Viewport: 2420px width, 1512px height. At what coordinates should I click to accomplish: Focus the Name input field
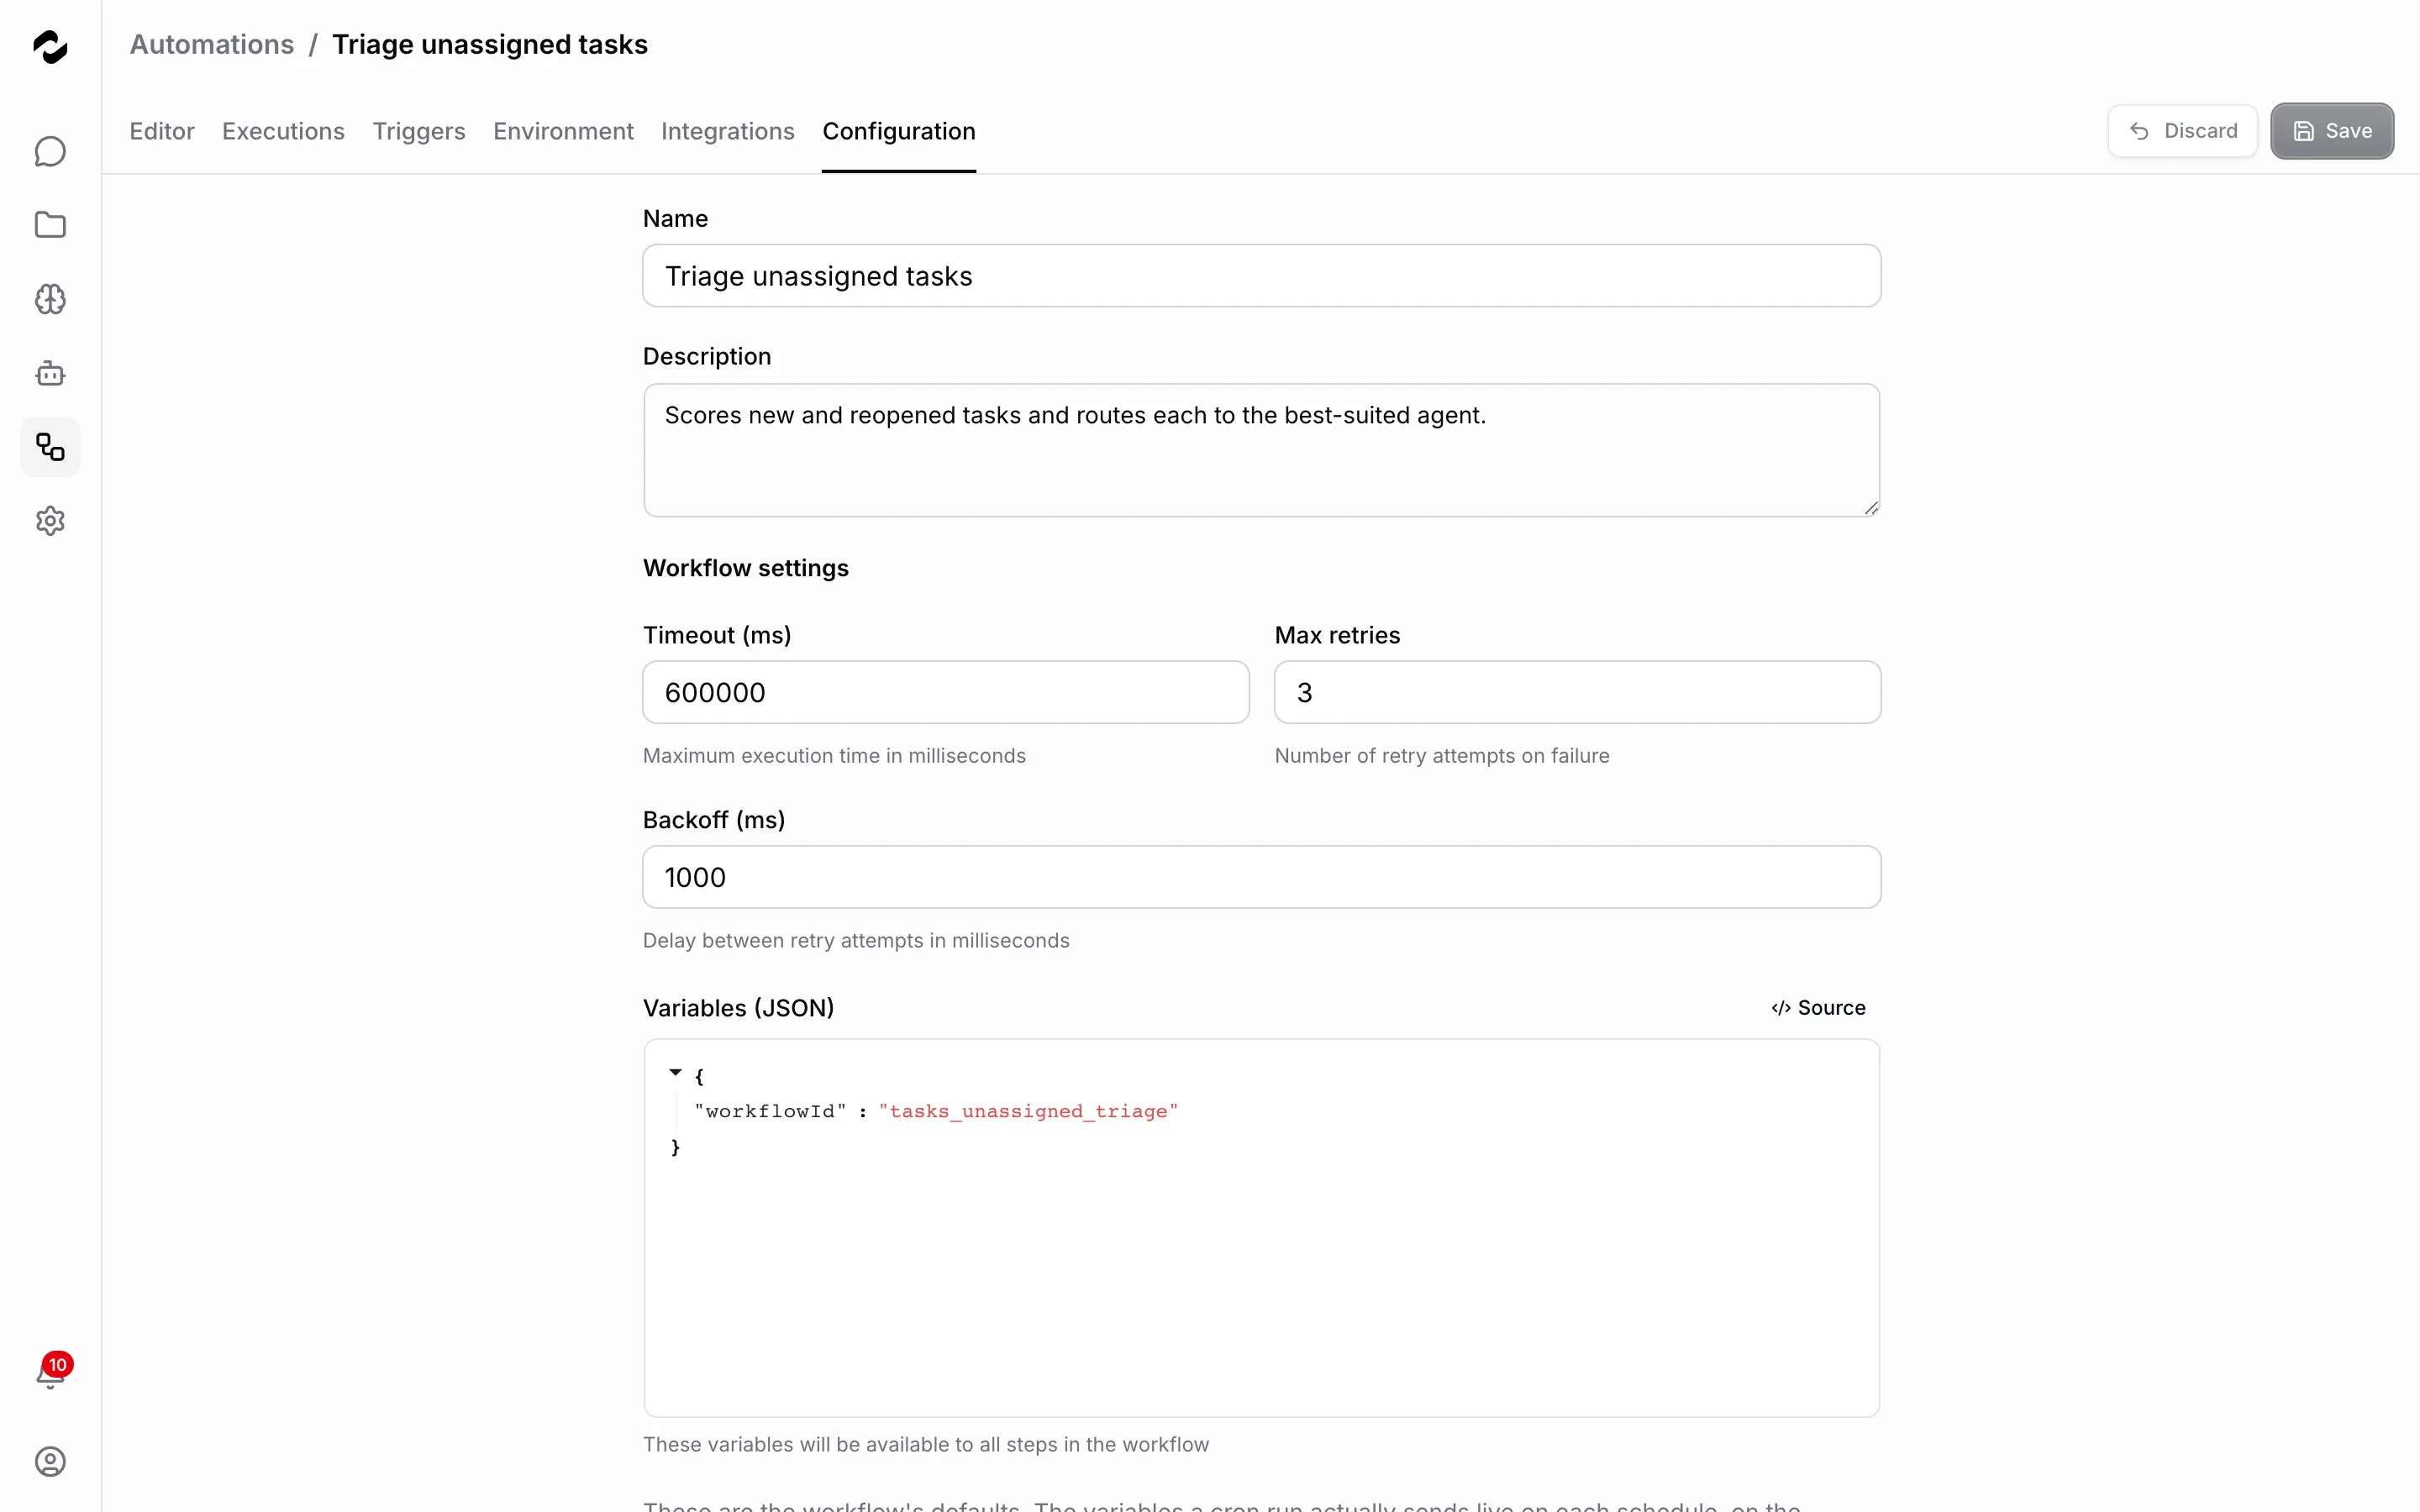1262,276
